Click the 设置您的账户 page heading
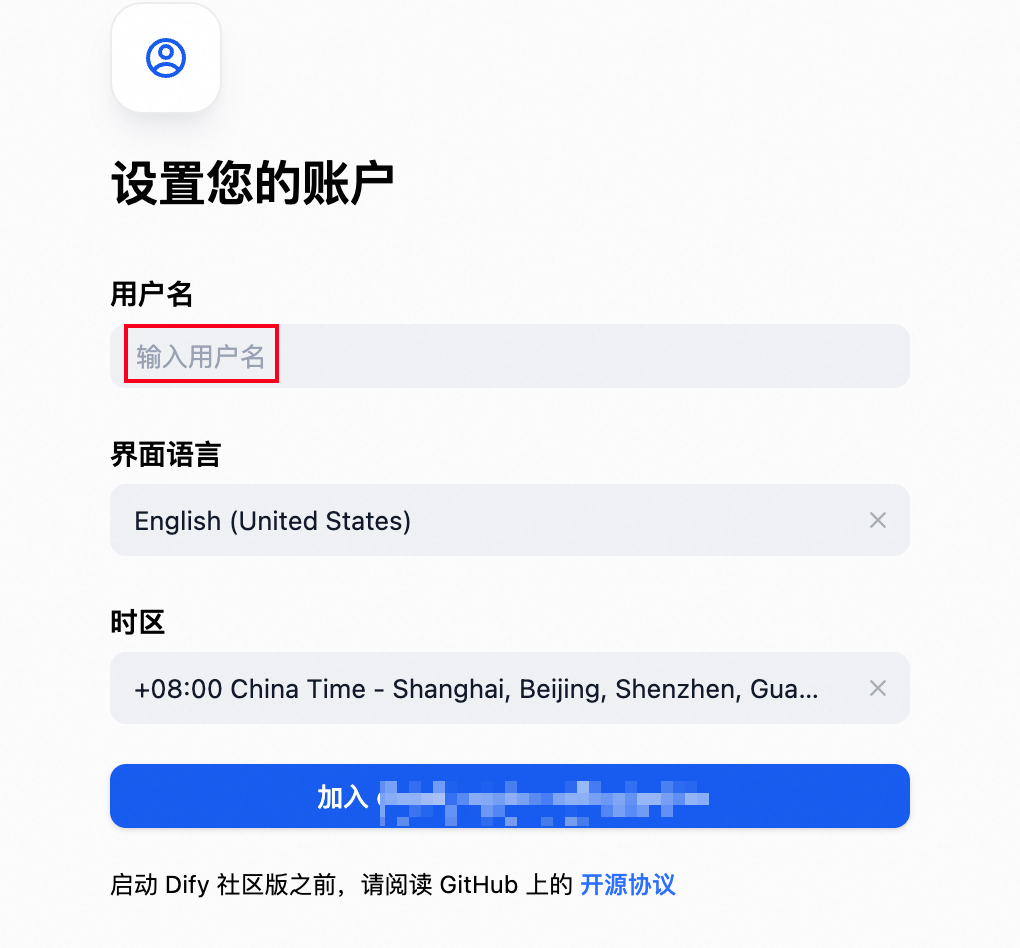Image resolution: width=1020 pixels, height=948 pixels. click(x=252, y=183)
